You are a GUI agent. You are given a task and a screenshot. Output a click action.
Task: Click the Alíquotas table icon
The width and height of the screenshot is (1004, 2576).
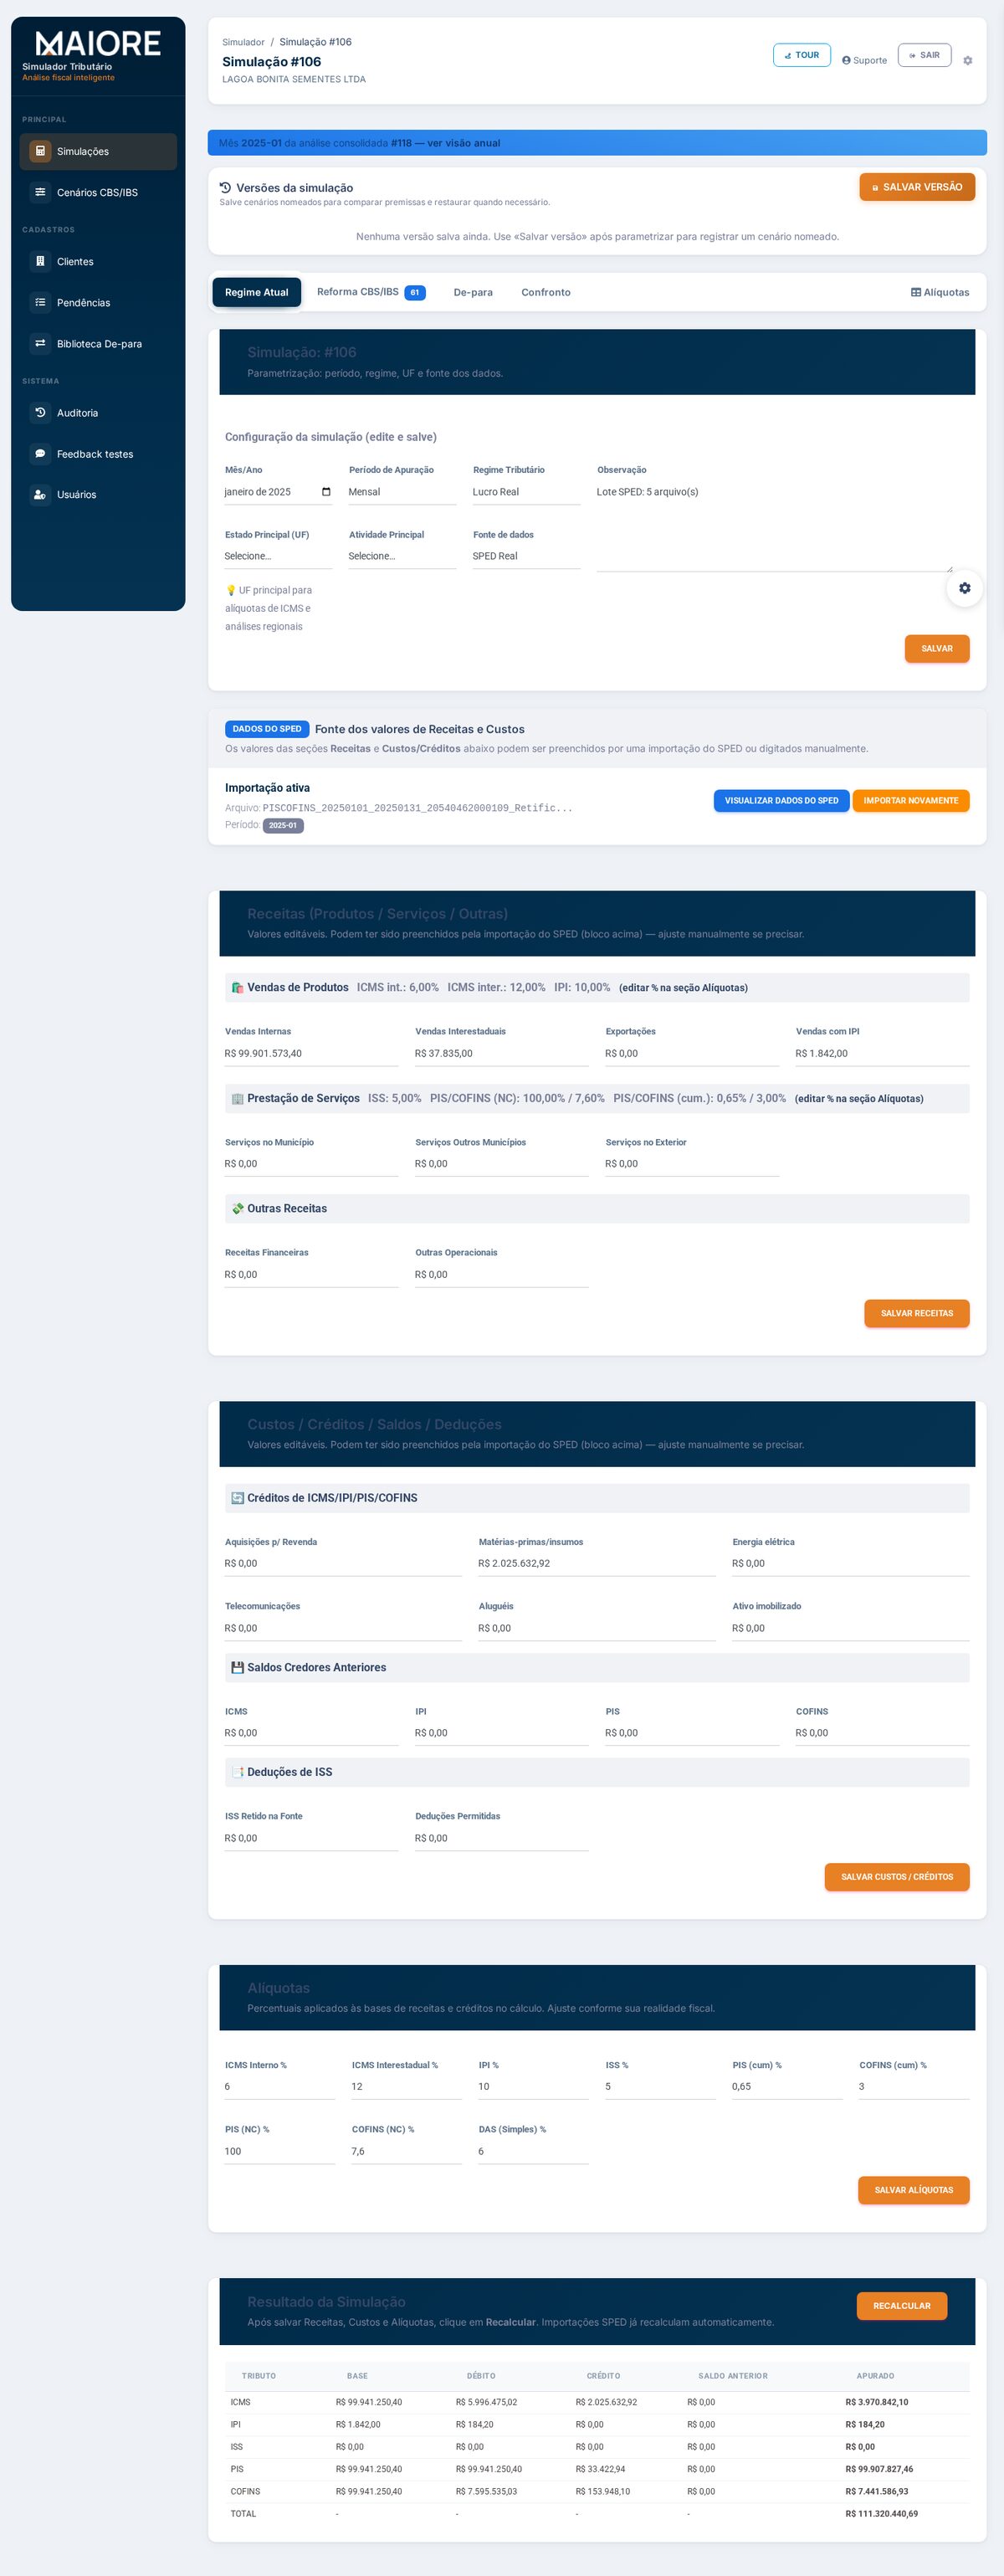point(916,293)
